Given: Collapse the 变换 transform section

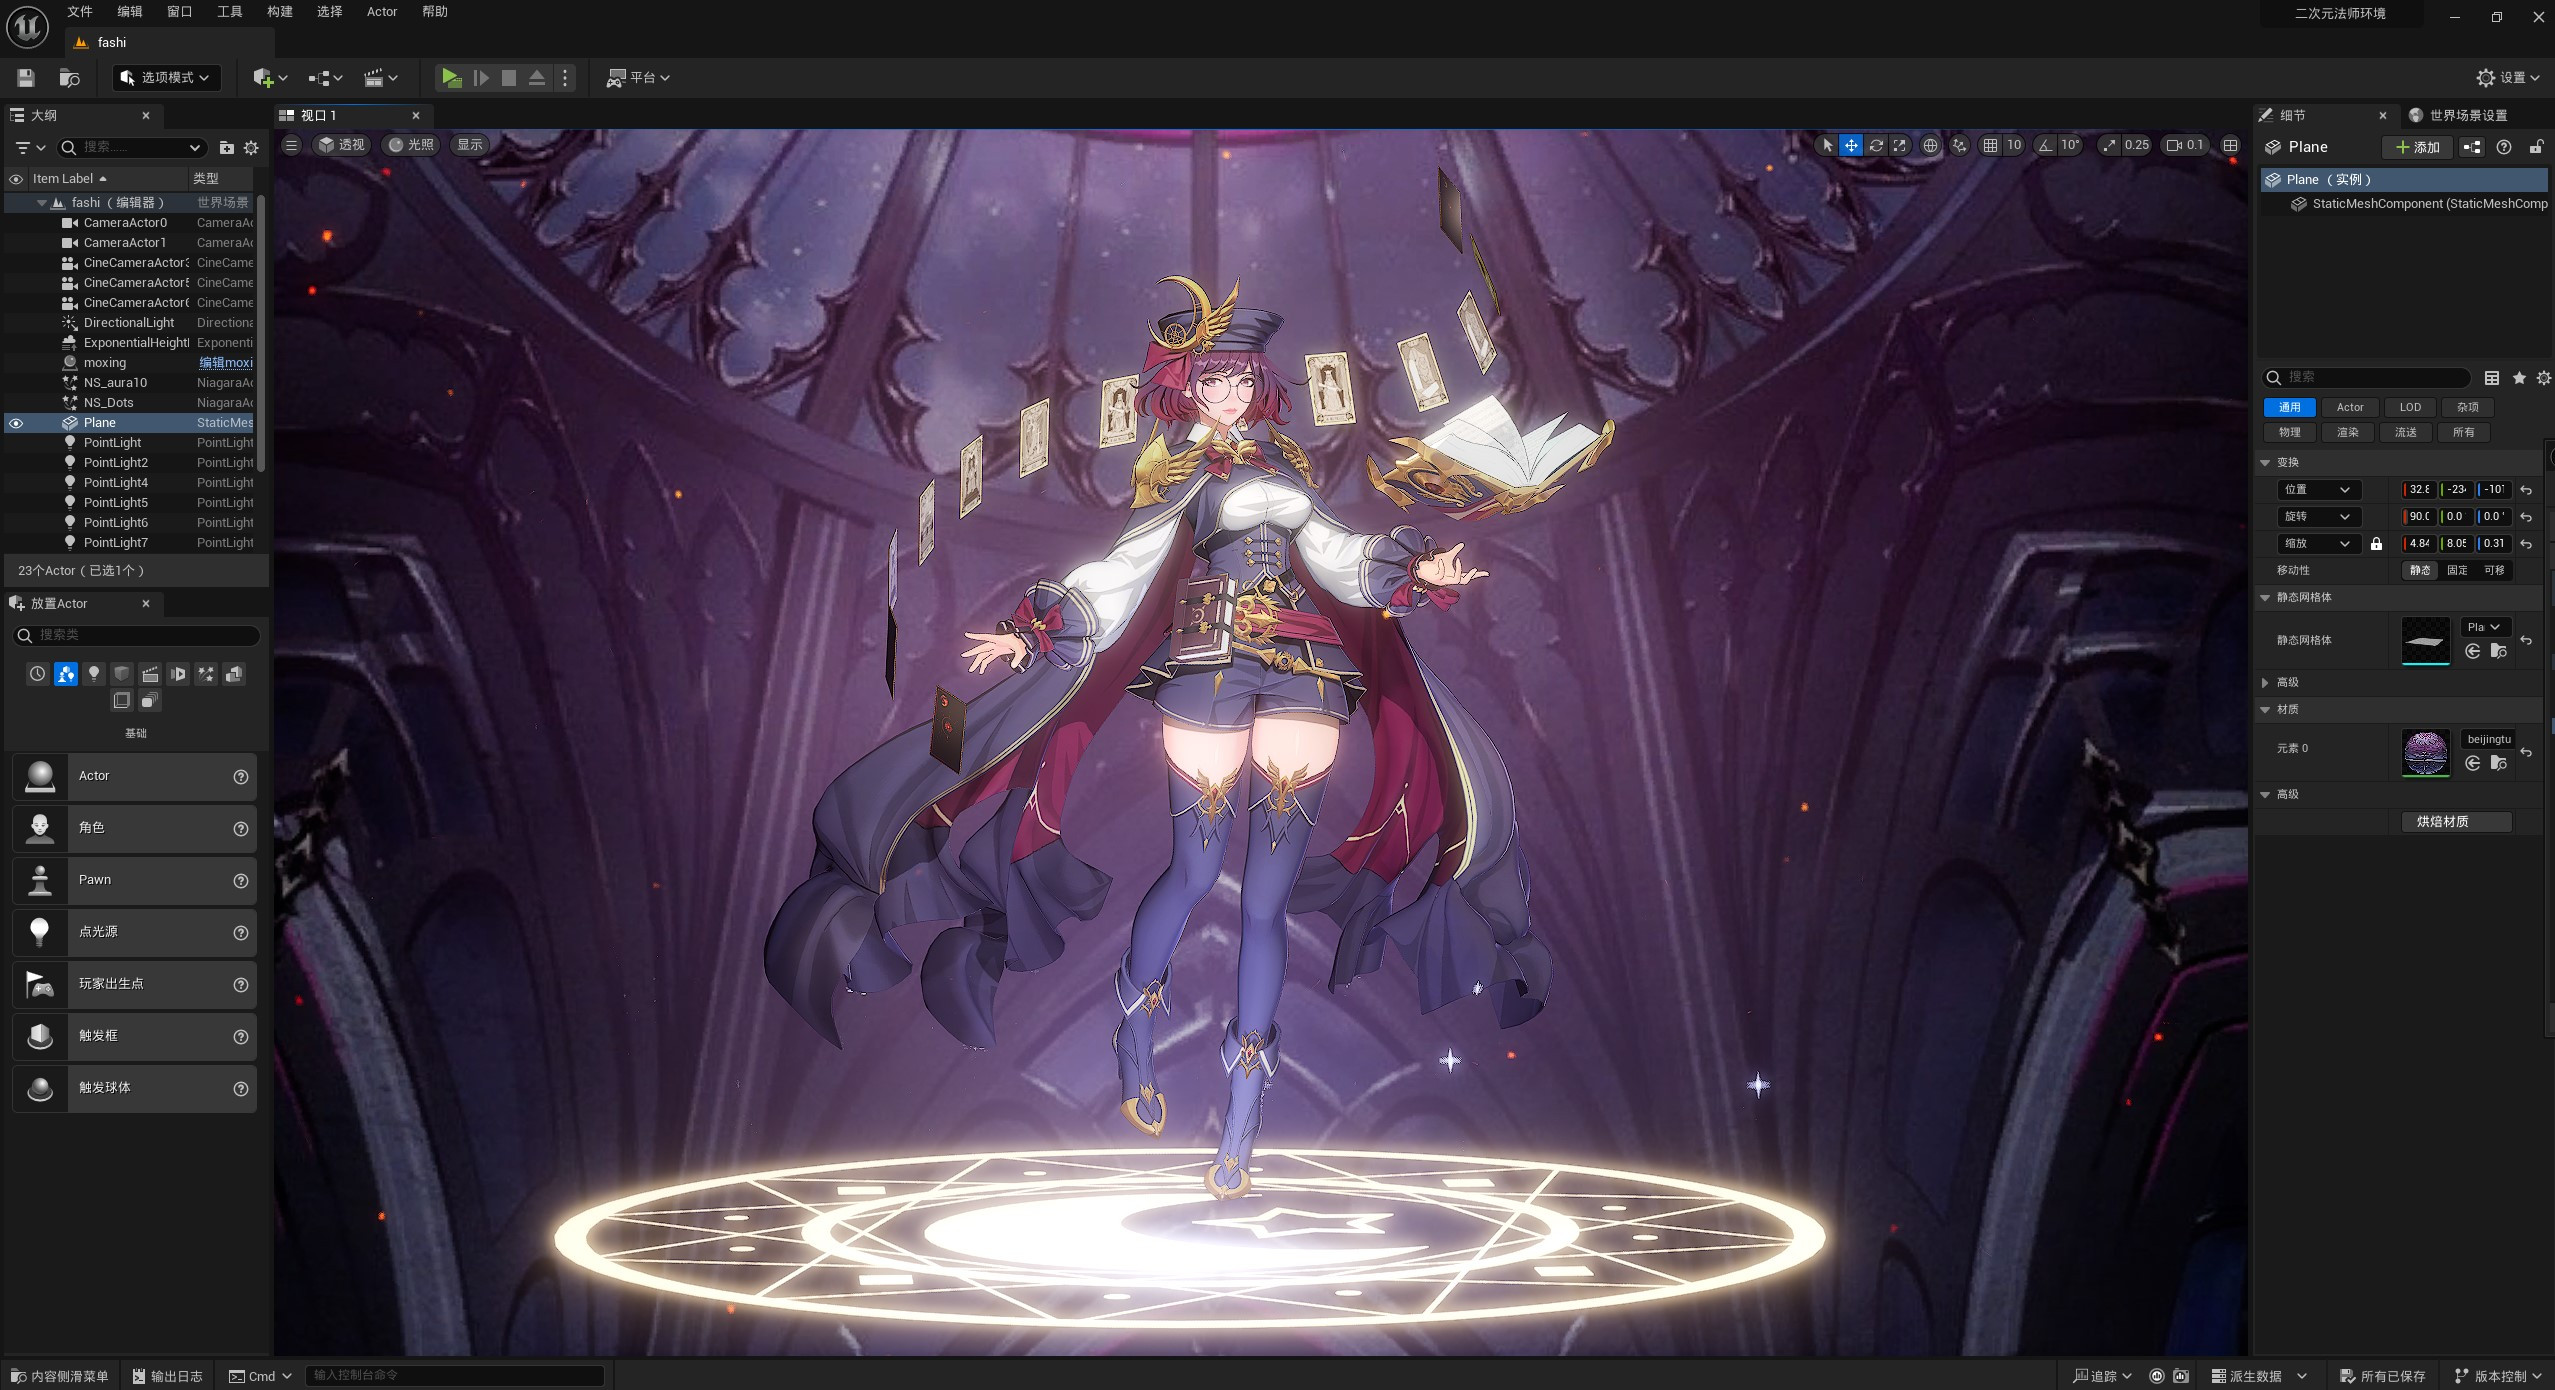Looking at the screenshot, I should click(2265, 463).
